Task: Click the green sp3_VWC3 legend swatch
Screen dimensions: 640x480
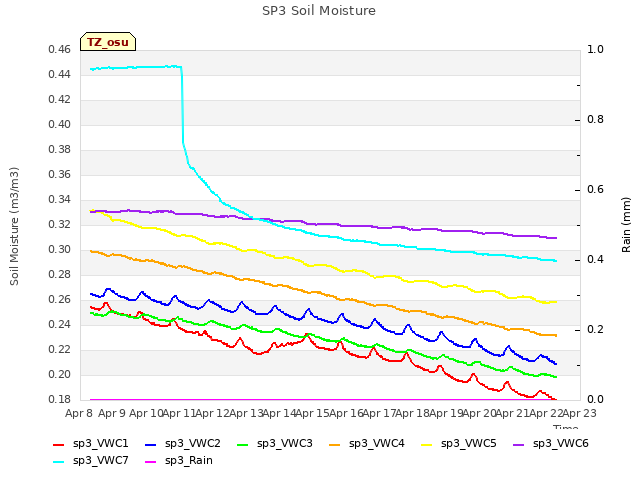Action: [x=243, y=445]
